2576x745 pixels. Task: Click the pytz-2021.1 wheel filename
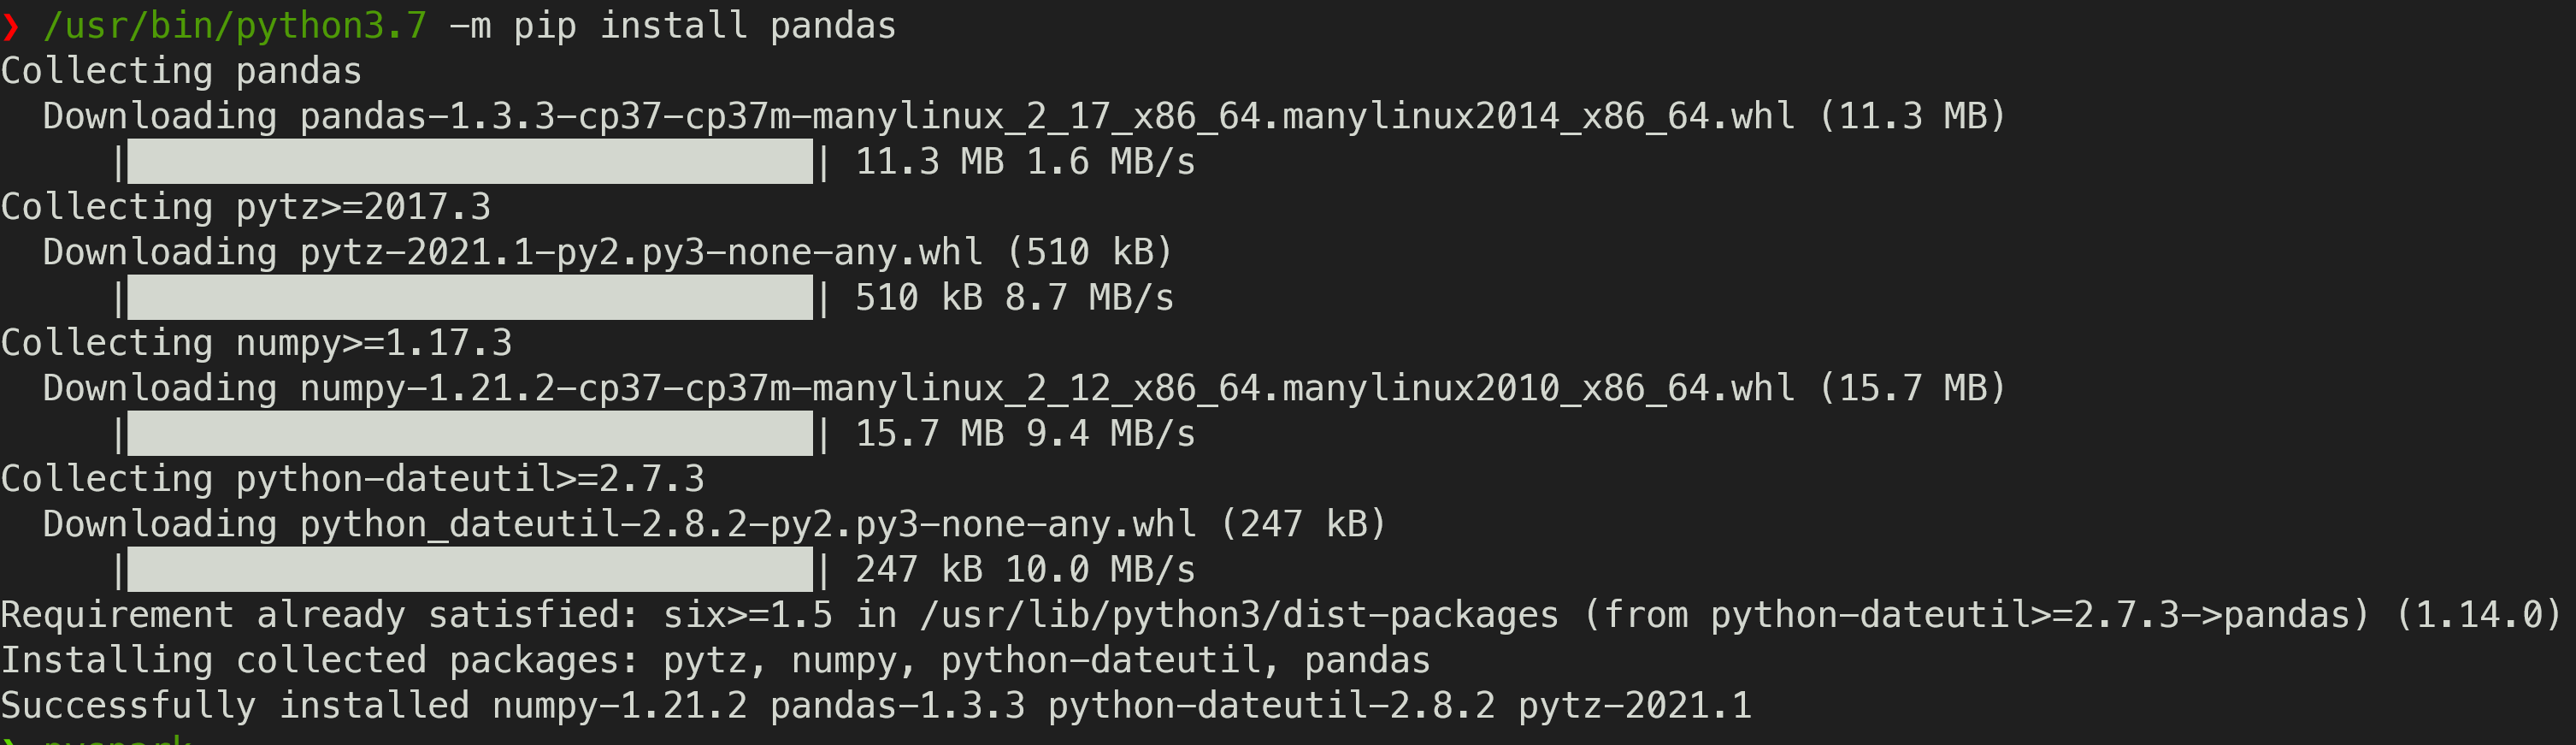pos(640,253)
